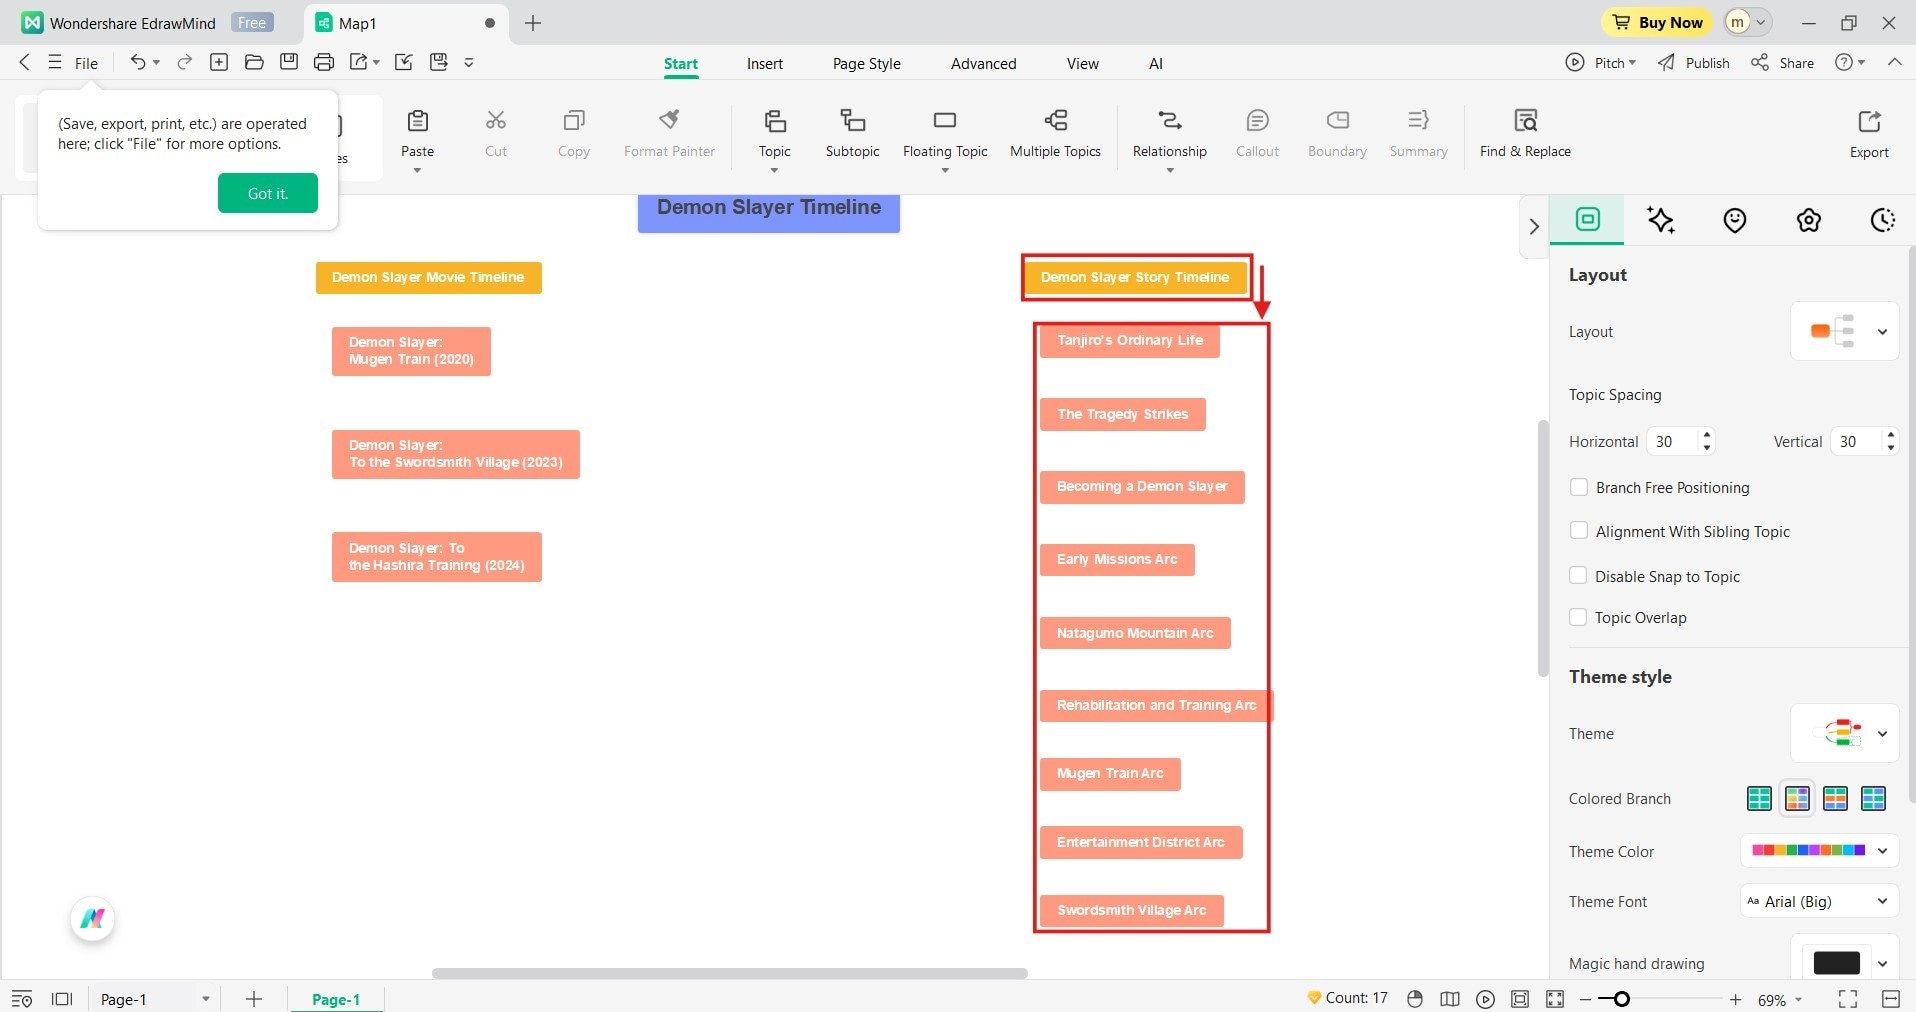This screenshot has height=1012, width=1916.
Task: Enable Topic Overlap checkbox
Action: 1579,617
